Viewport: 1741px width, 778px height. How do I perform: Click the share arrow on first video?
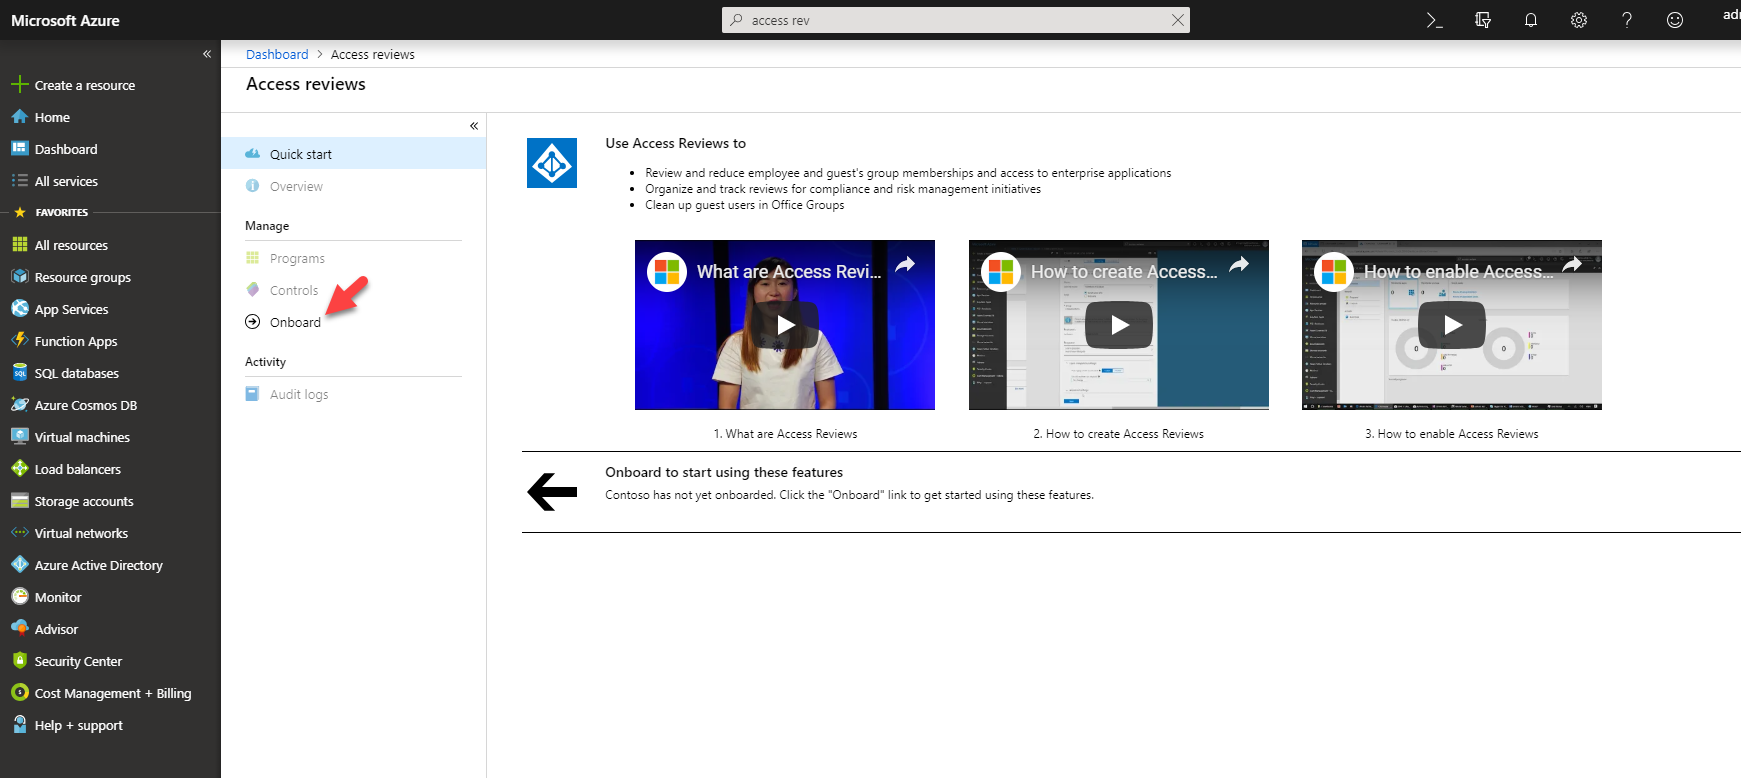(x=905, y=265)
